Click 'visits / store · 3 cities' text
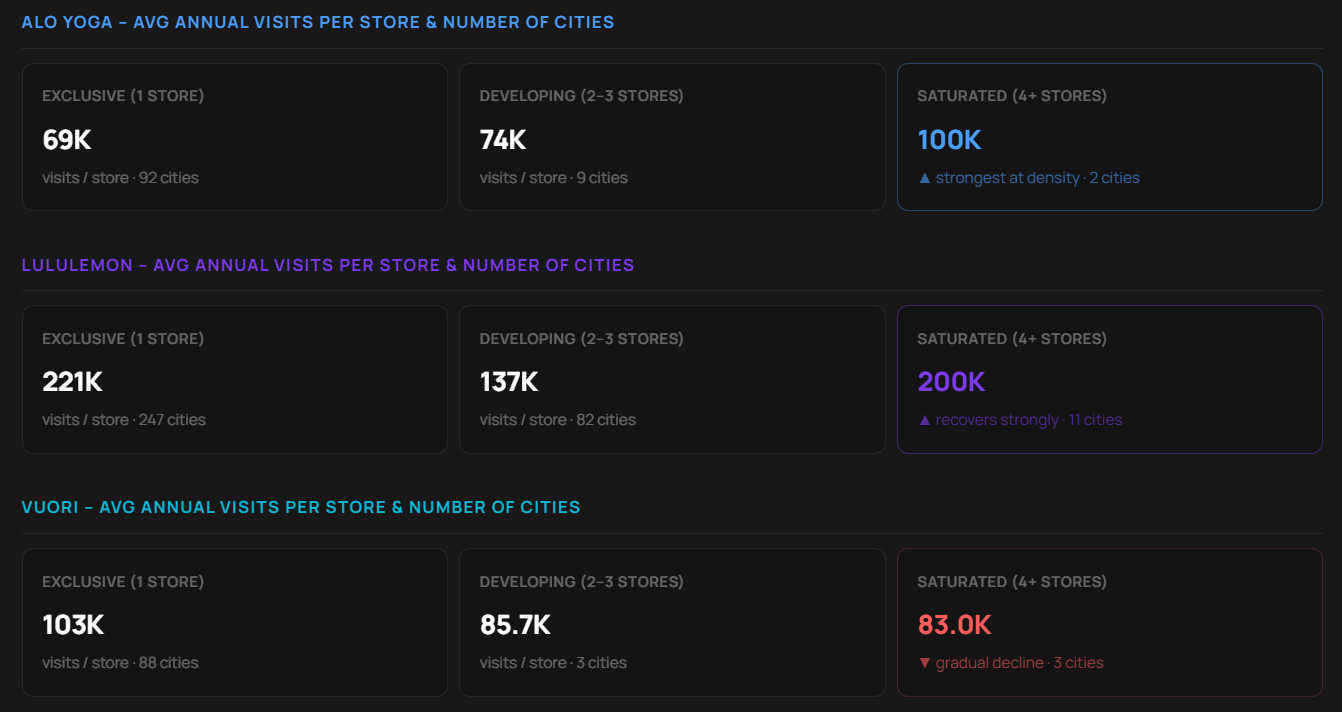Screen dimensions: 1342x712 coord(553,663)
